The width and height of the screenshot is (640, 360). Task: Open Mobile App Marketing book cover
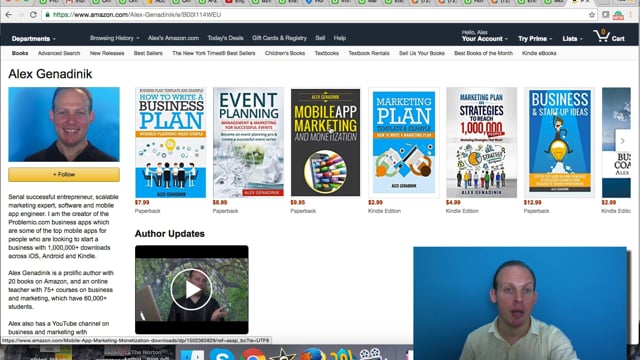(325, 142)
